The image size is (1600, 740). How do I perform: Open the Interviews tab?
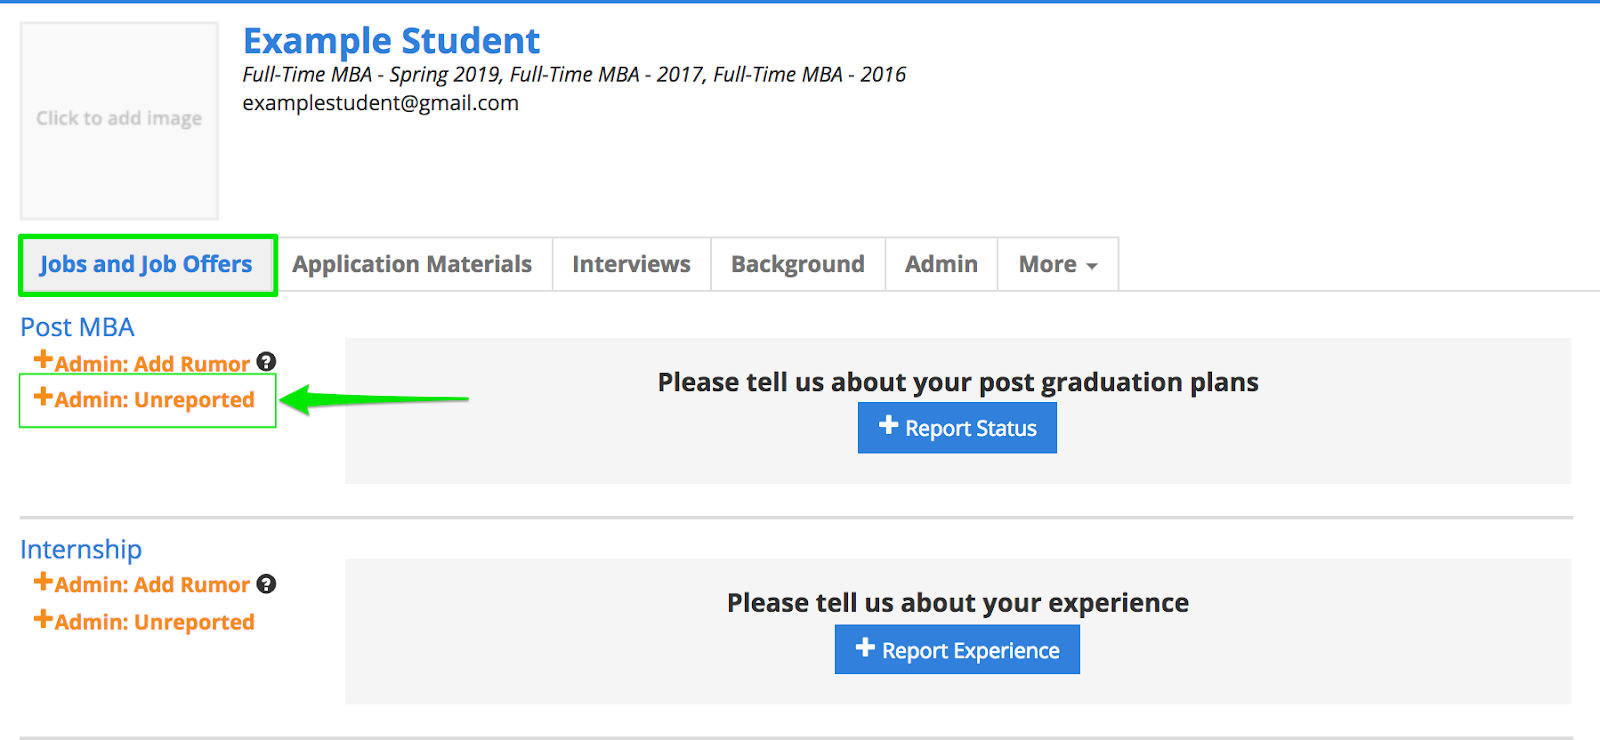point(631,265)
